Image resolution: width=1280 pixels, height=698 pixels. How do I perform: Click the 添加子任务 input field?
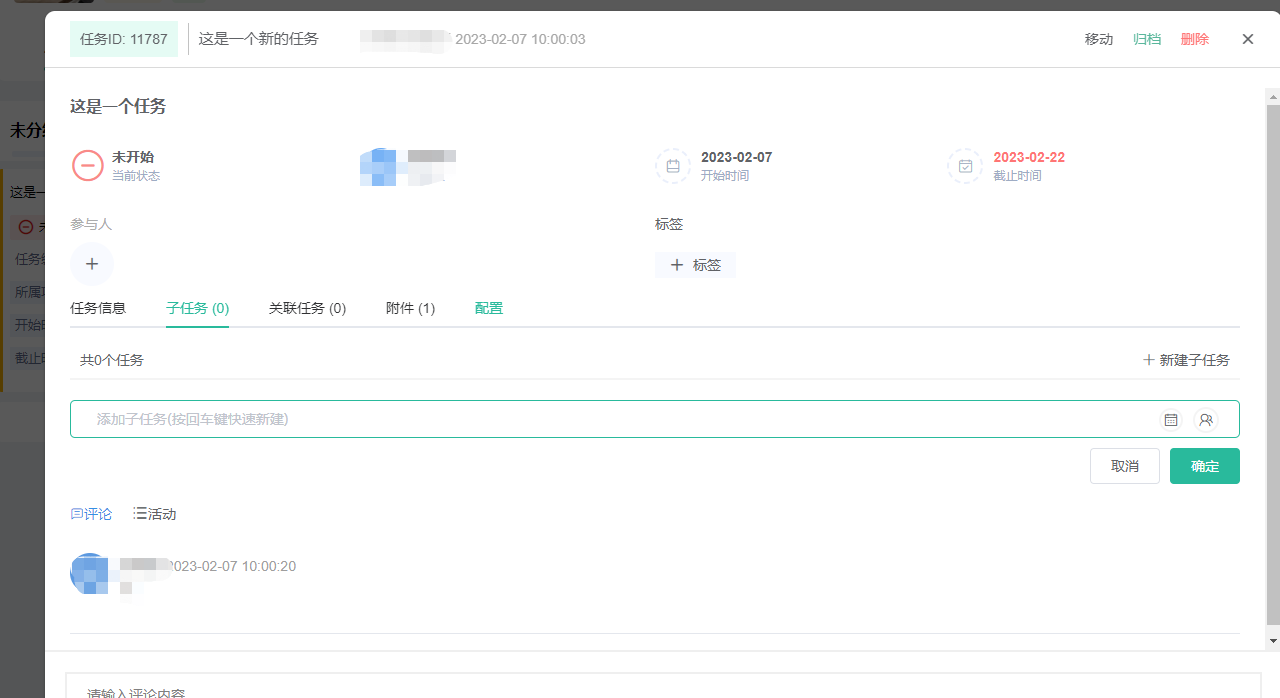pos(600,419)
